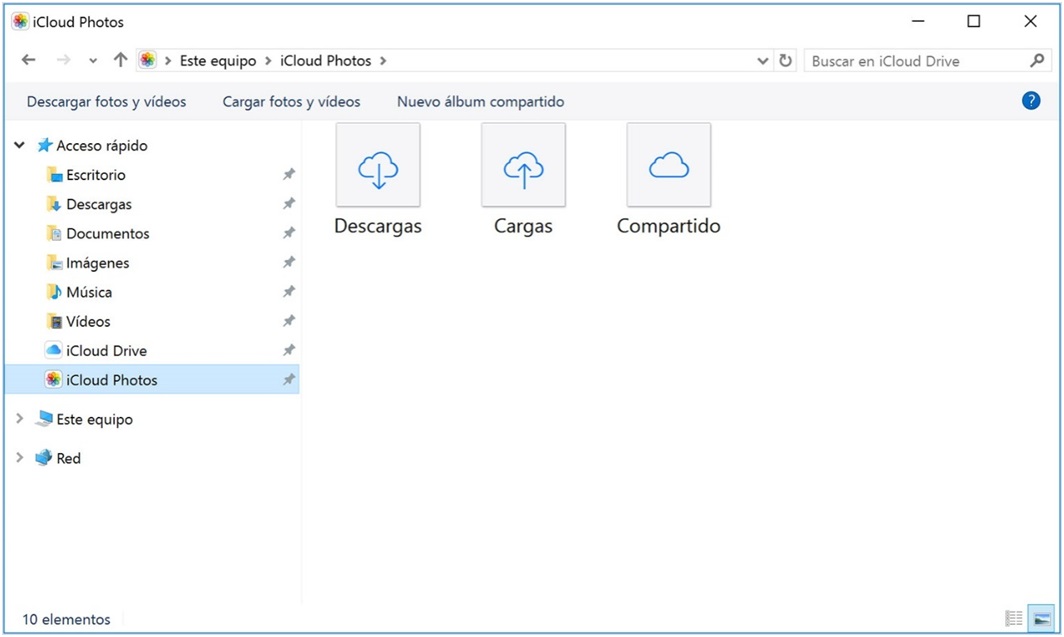Open address bar history dropdown

point(763,61)
